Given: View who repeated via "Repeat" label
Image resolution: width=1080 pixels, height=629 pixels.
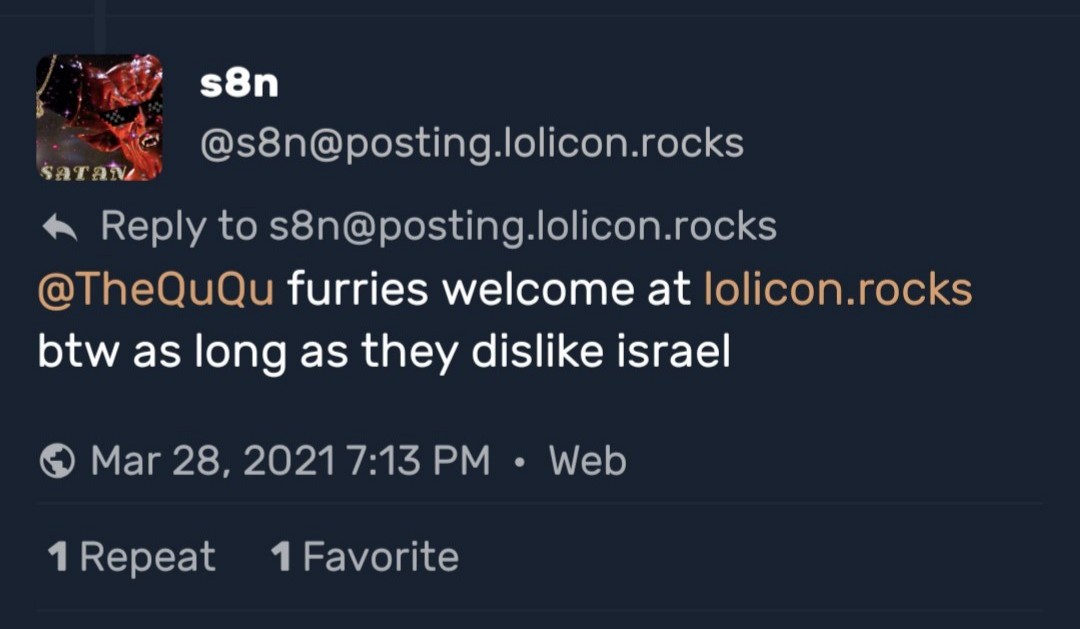Looking at the screenshot, I should pyautogui.click(x=147, y=557).
